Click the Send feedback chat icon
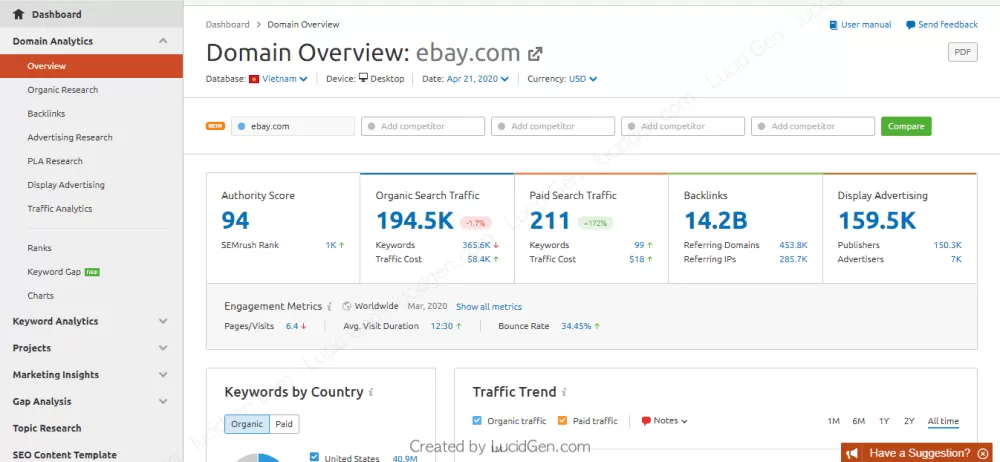The height and width of the screenshot is (462, 1000). tap(910, 25)
